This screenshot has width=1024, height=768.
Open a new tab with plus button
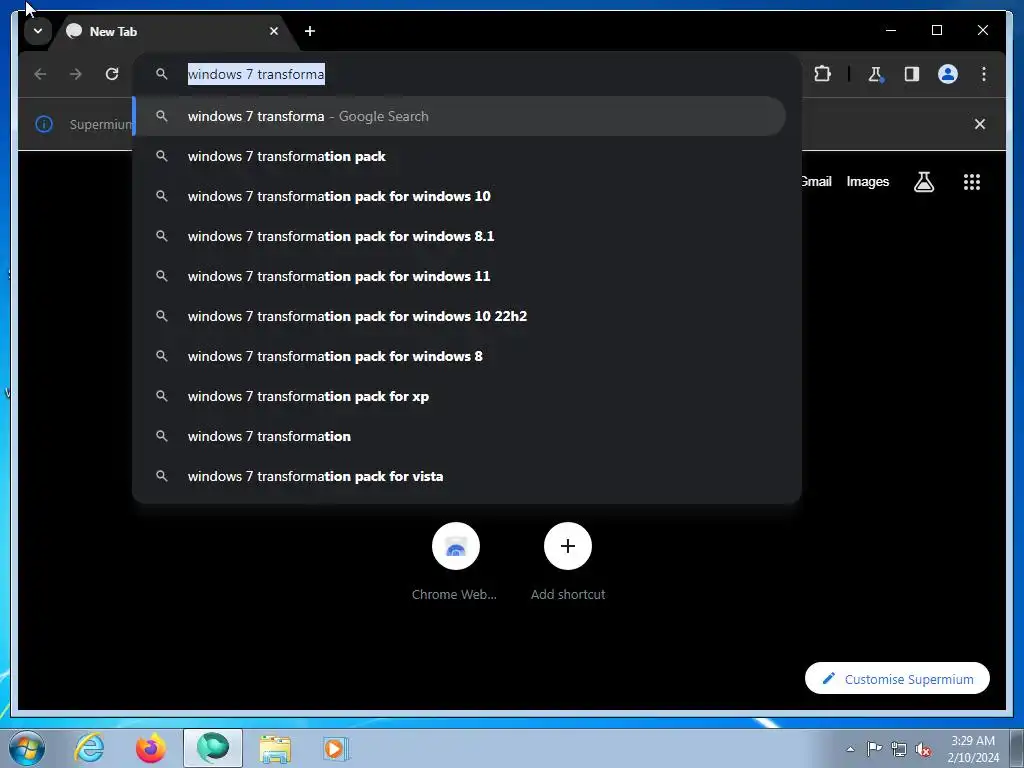click(310, 31)
